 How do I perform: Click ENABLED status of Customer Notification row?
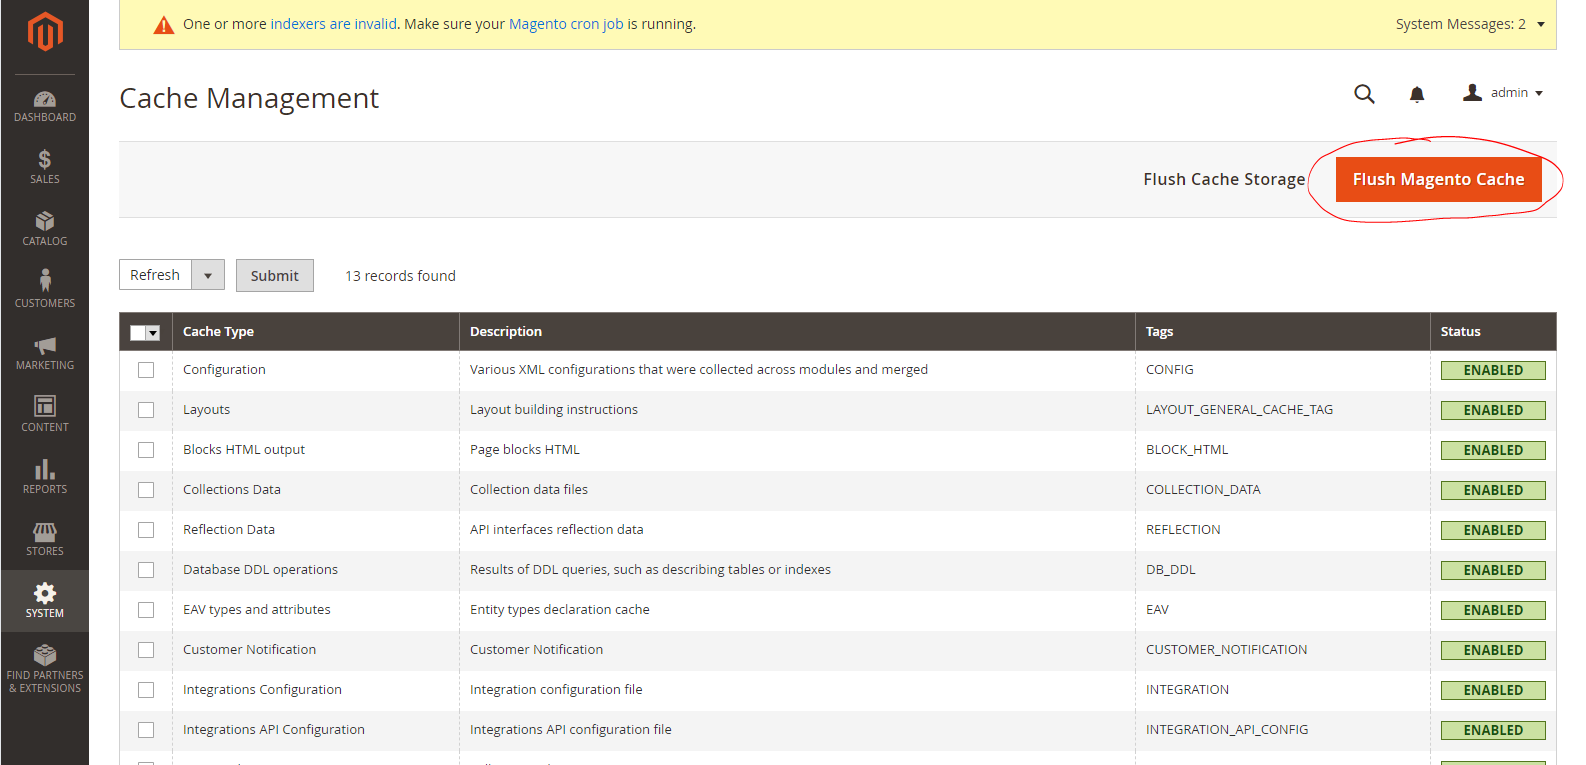(x=1493, y=650)
